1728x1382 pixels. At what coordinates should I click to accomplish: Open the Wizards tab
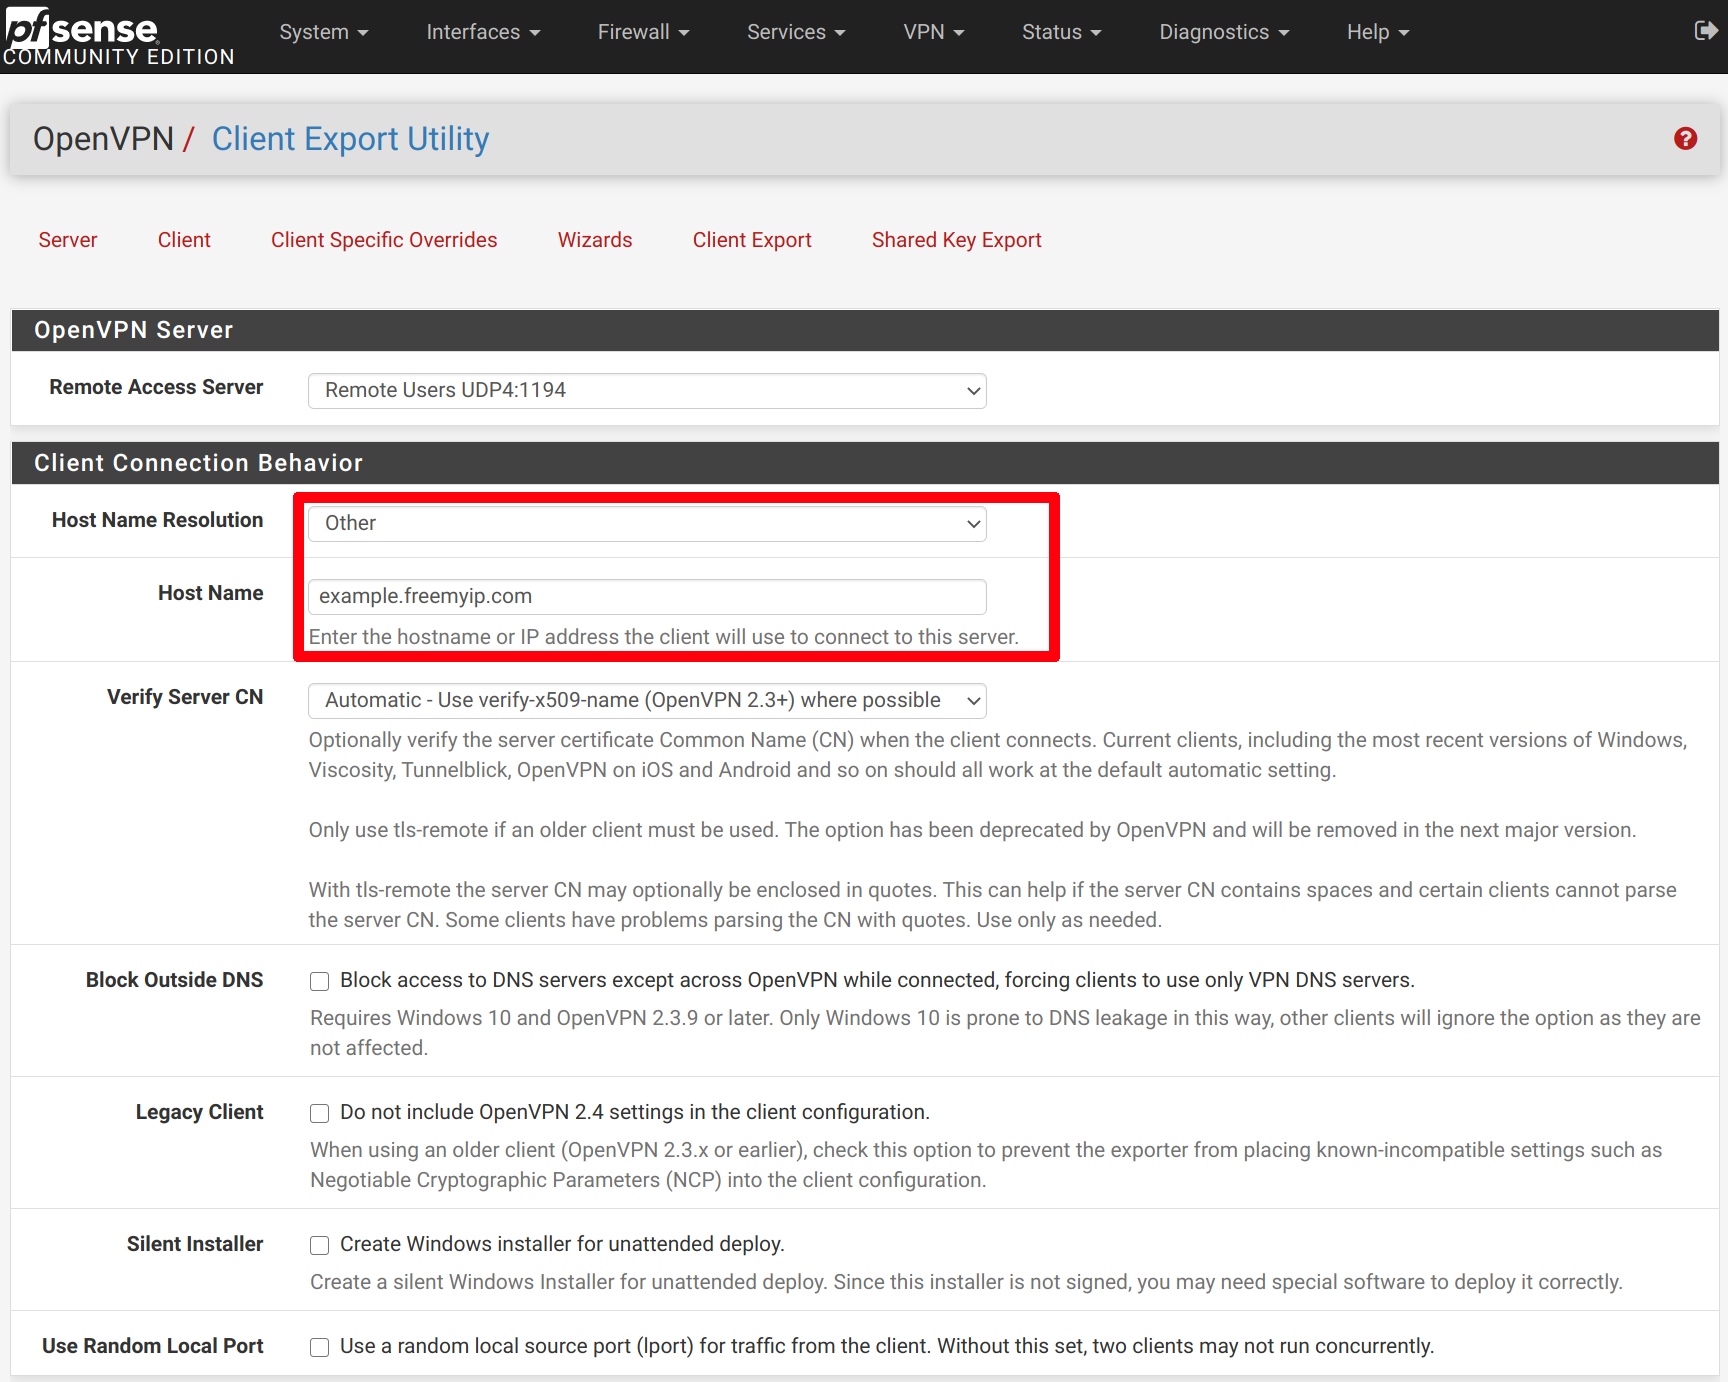595,240
